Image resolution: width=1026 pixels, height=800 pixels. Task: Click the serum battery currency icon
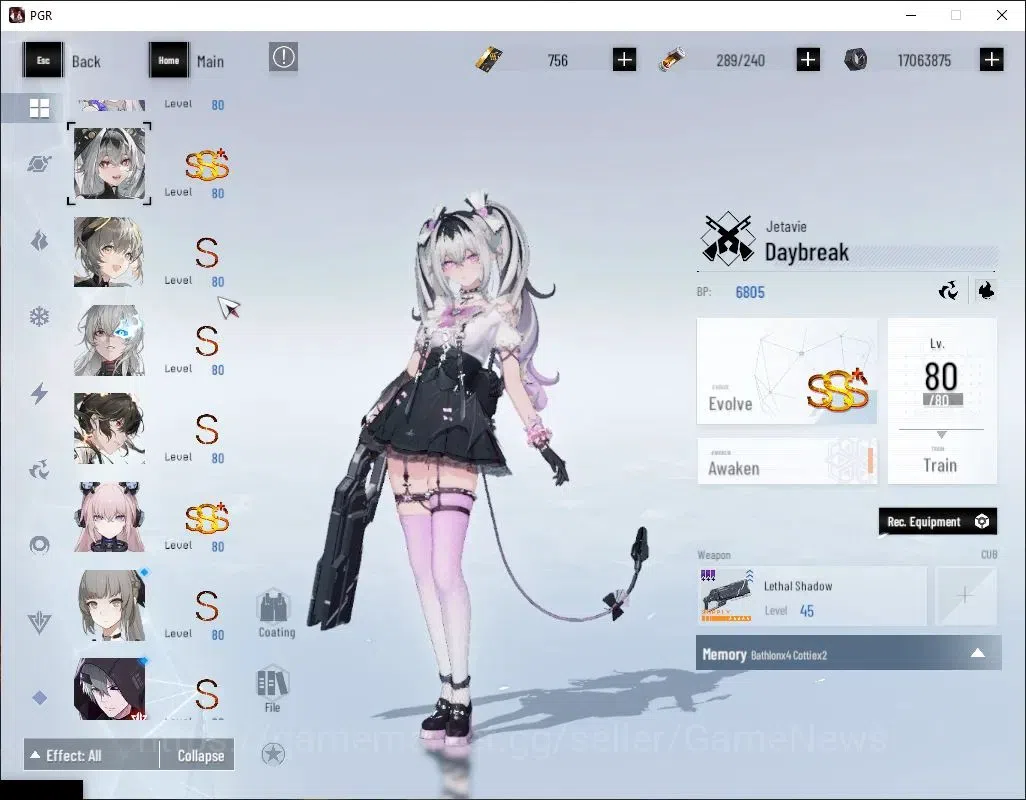[x=672, y=60]
